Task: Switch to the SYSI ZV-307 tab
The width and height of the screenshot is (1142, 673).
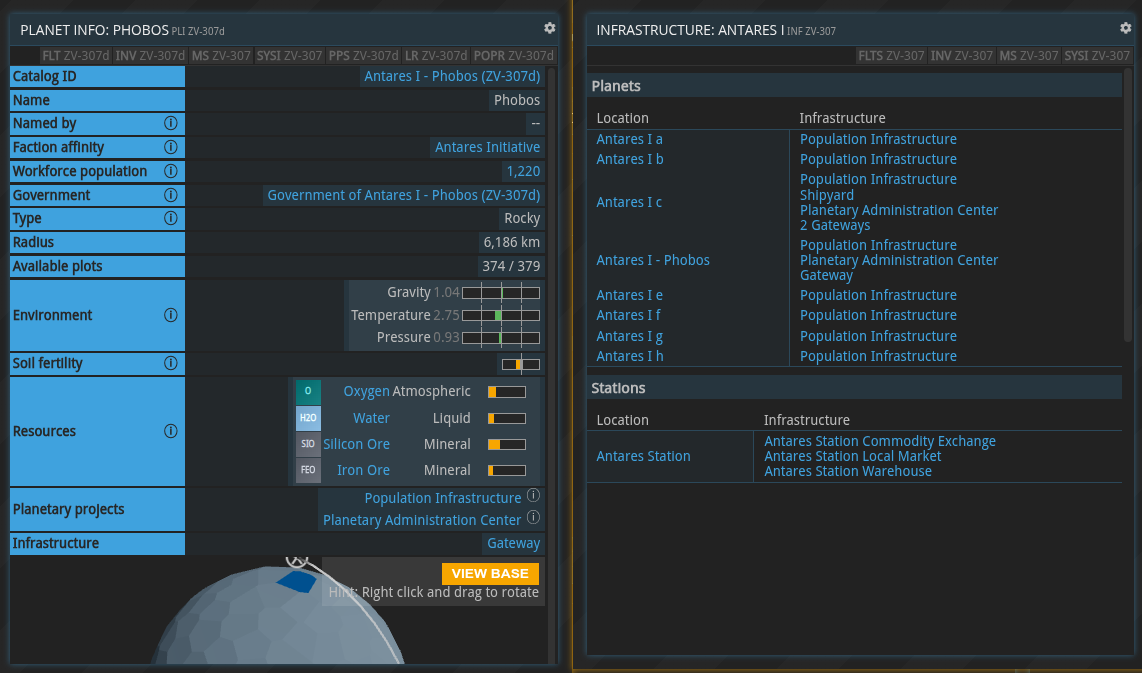Action: tap(289, 56)
